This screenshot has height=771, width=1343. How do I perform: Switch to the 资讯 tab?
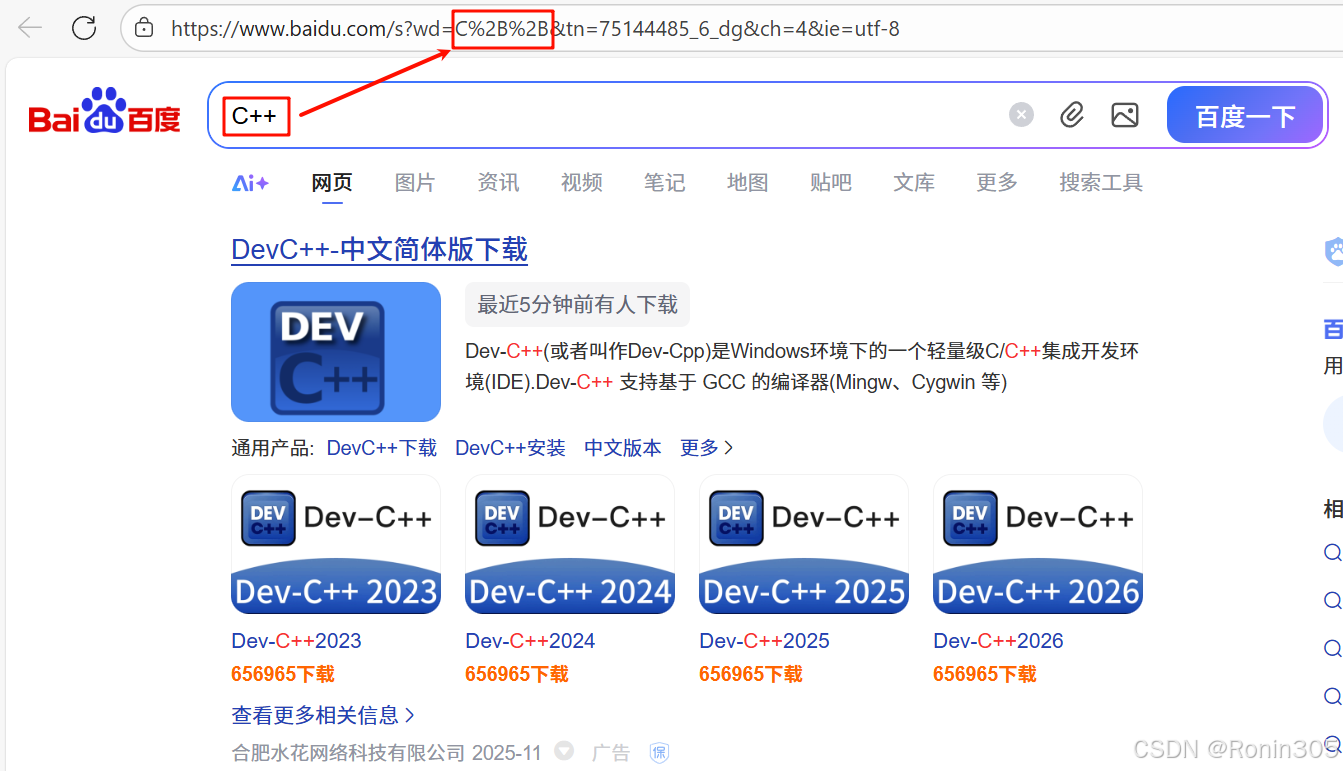pos(498,182)
